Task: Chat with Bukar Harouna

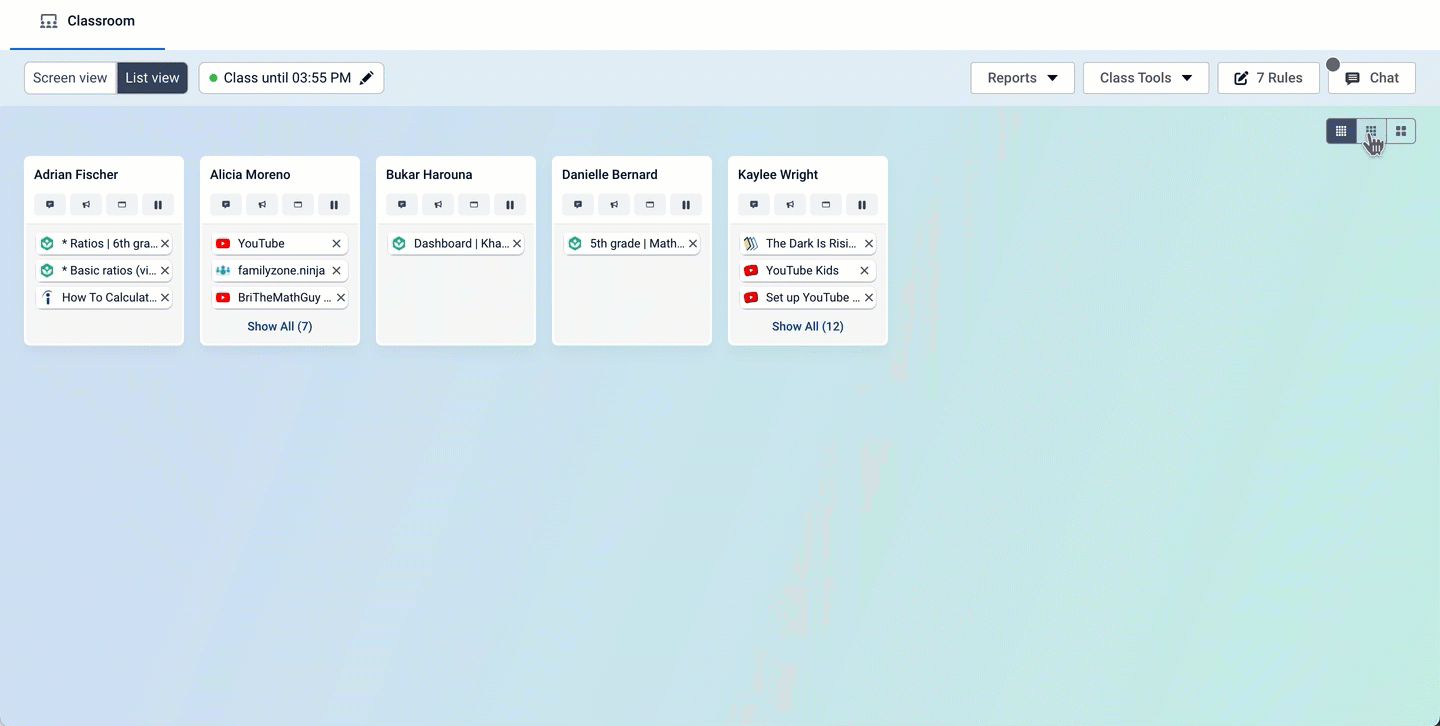Action: coord(402,205)
